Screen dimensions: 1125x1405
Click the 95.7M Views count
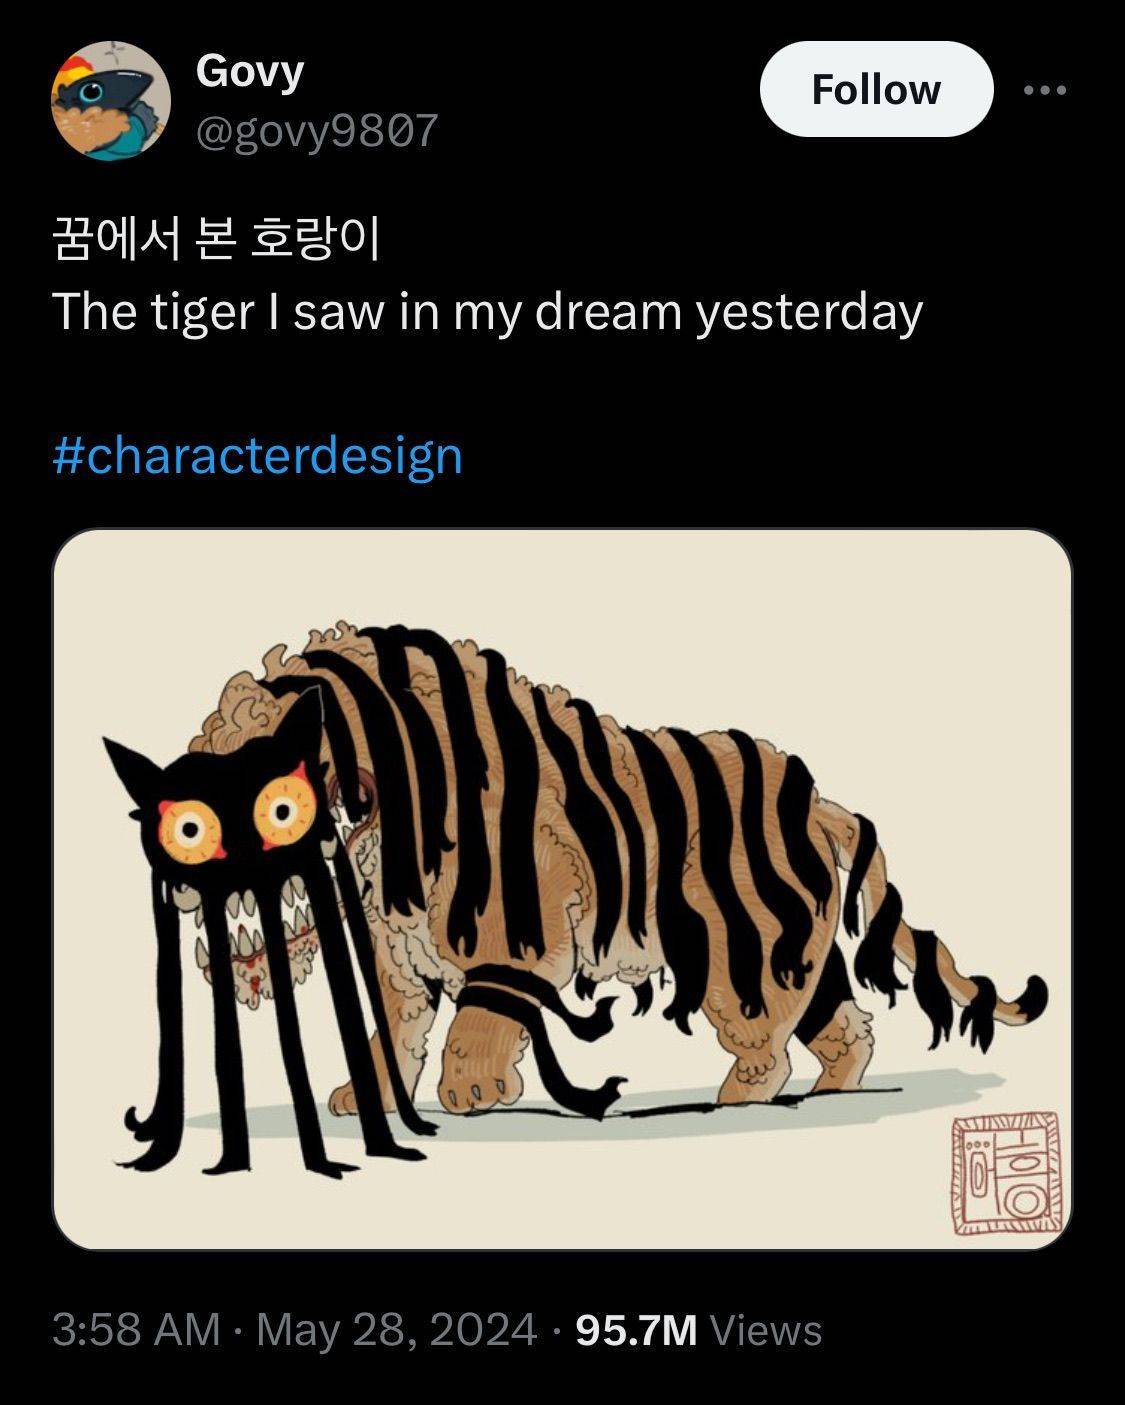699,1330
